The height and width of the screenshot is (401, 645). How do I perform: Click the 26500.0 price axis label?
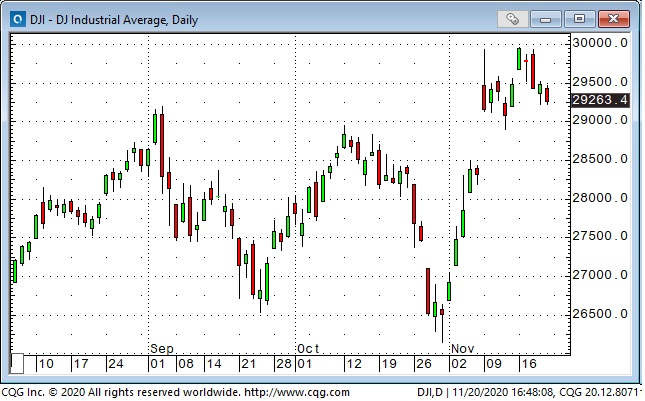[x=600, y=314]
